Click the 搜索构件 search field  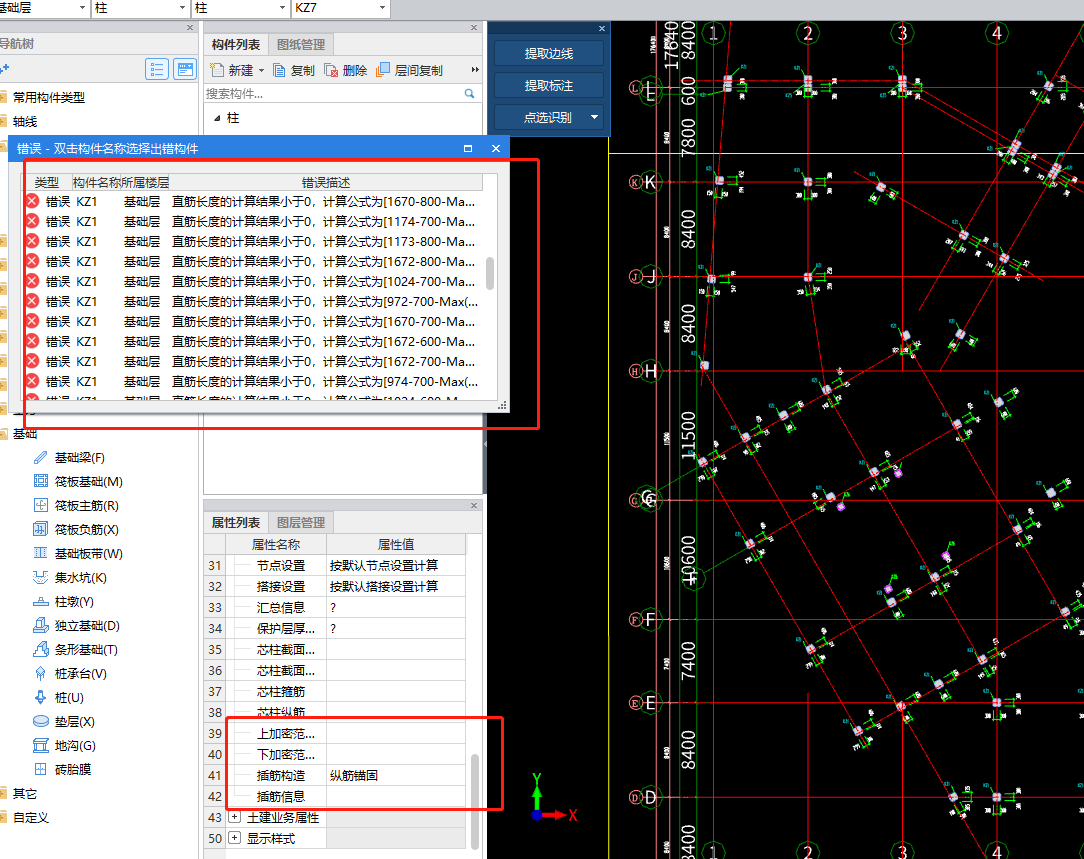tap(332, 93)
